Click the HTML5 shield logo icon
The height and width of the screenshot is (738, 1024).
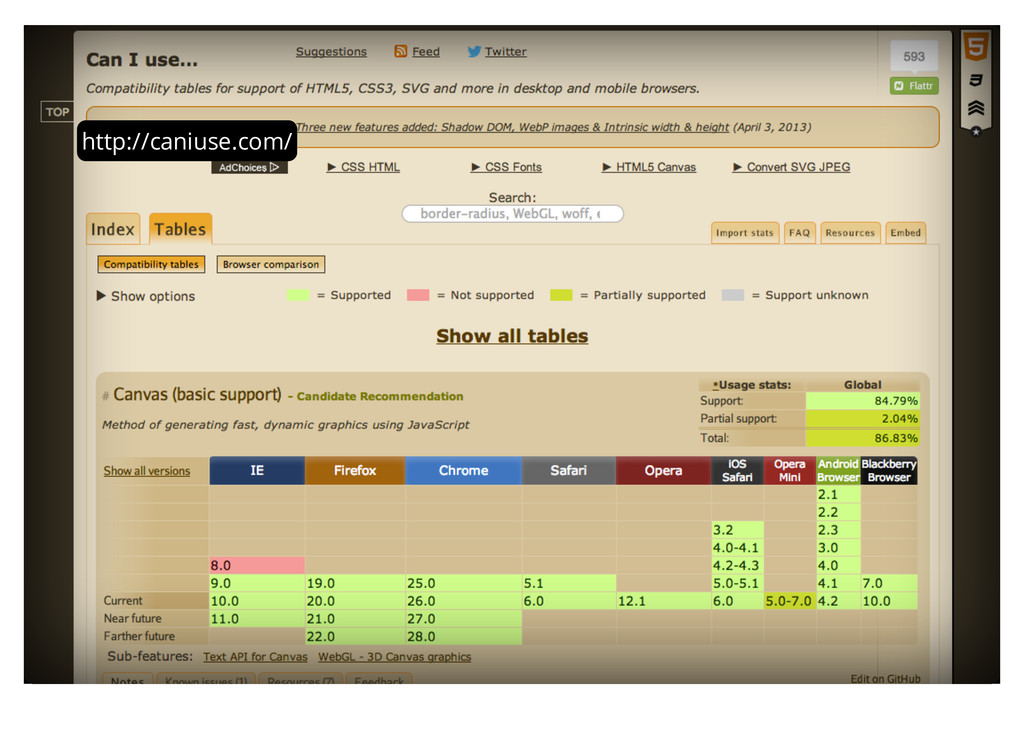pyautogui.click(x=976, y=46)
